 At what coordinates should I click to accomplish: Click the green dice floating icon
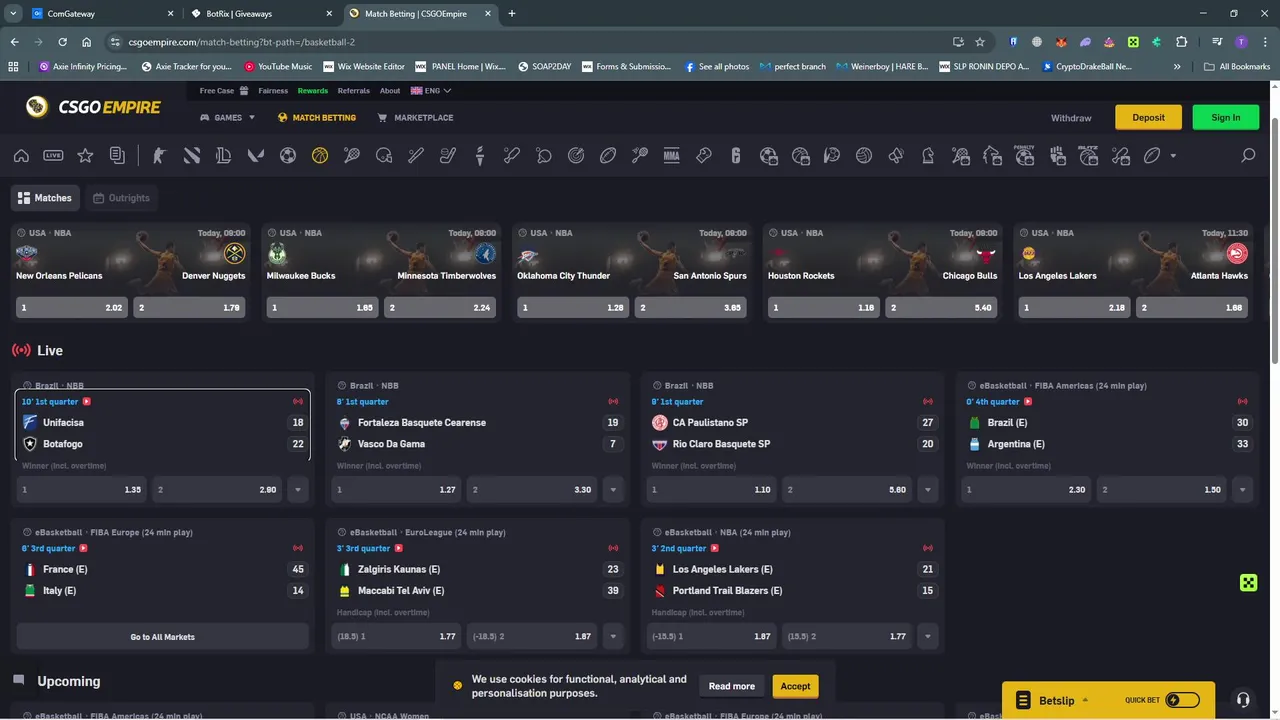coord(1248,583)
